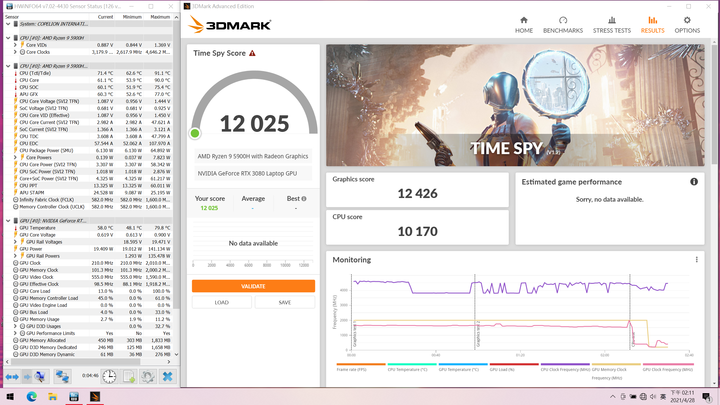Expand the Core Clocks sensor row
The image size is (720, 405).
coord(15,52)
